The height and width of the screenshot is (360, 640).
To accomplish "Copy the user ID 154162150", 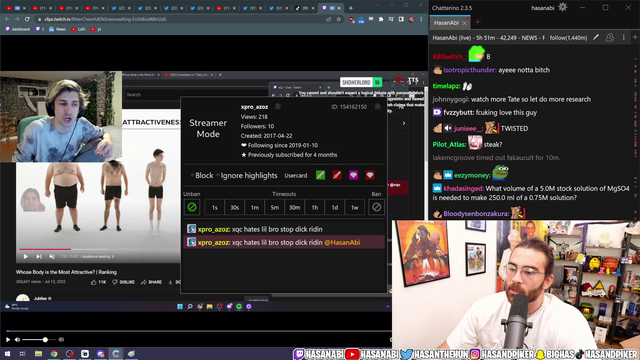I will (x=378, y=107).
